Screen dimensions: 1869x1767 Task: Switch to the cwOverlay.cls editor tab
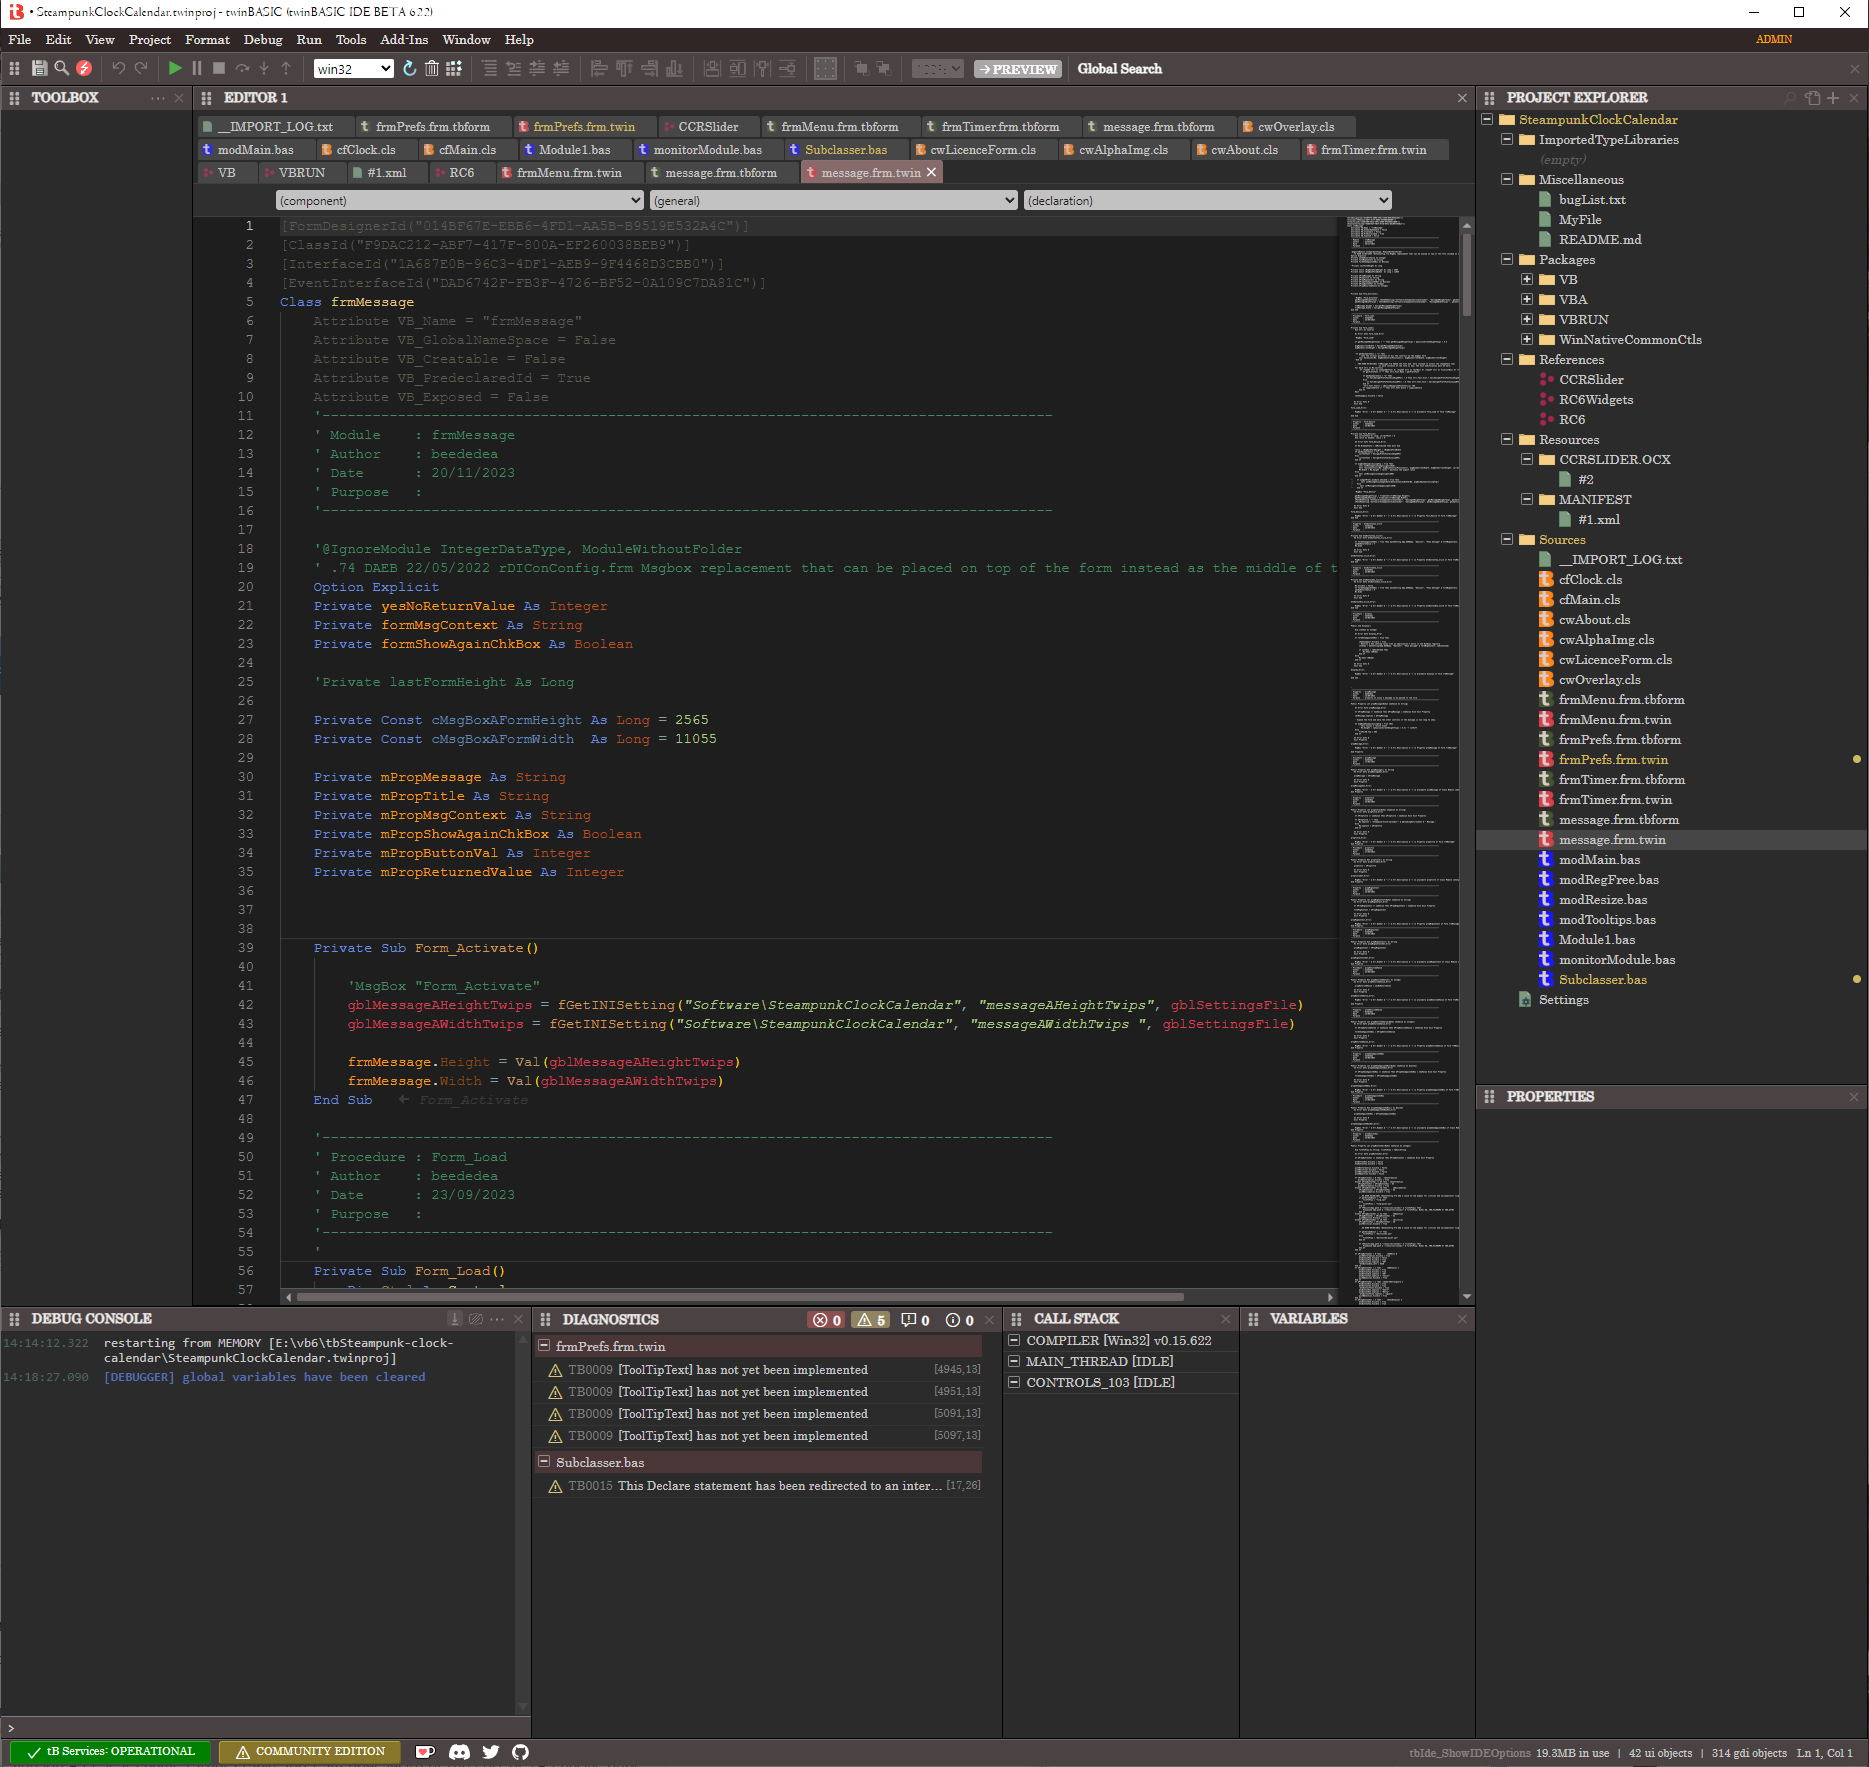[x=1296, y=127]
